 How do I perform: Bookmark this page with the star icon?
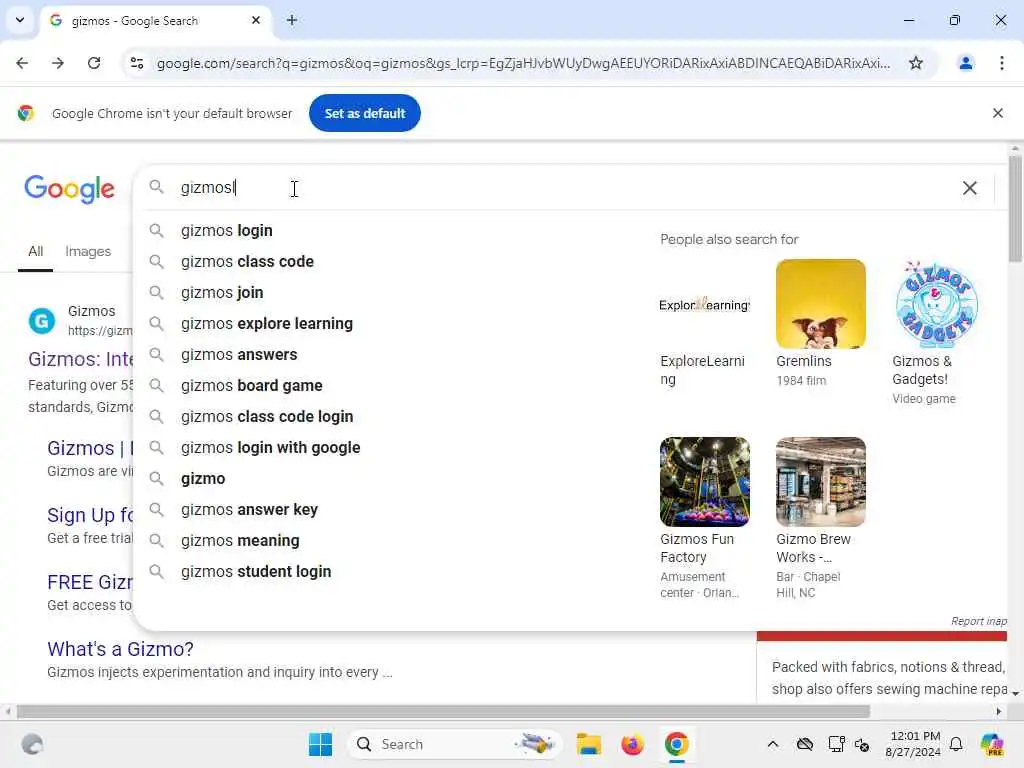pyautogui.click(x=916, y=63)
